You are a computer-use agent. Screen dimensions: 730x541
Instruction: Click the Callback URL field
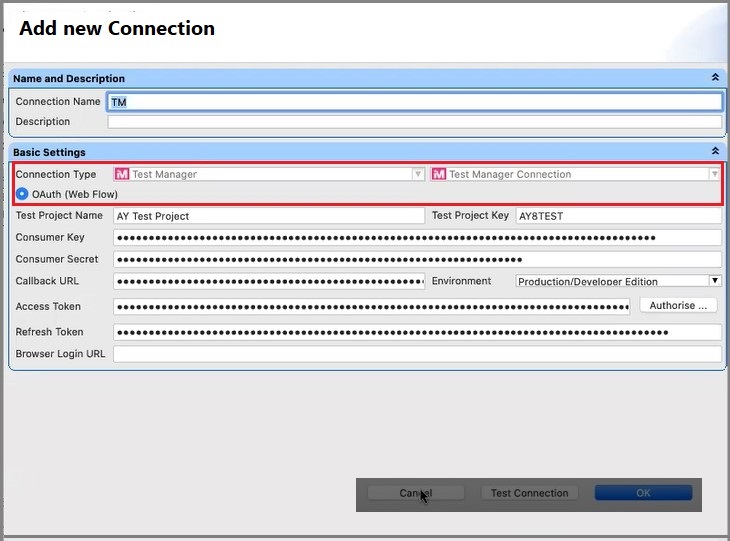tap(269, 281)
